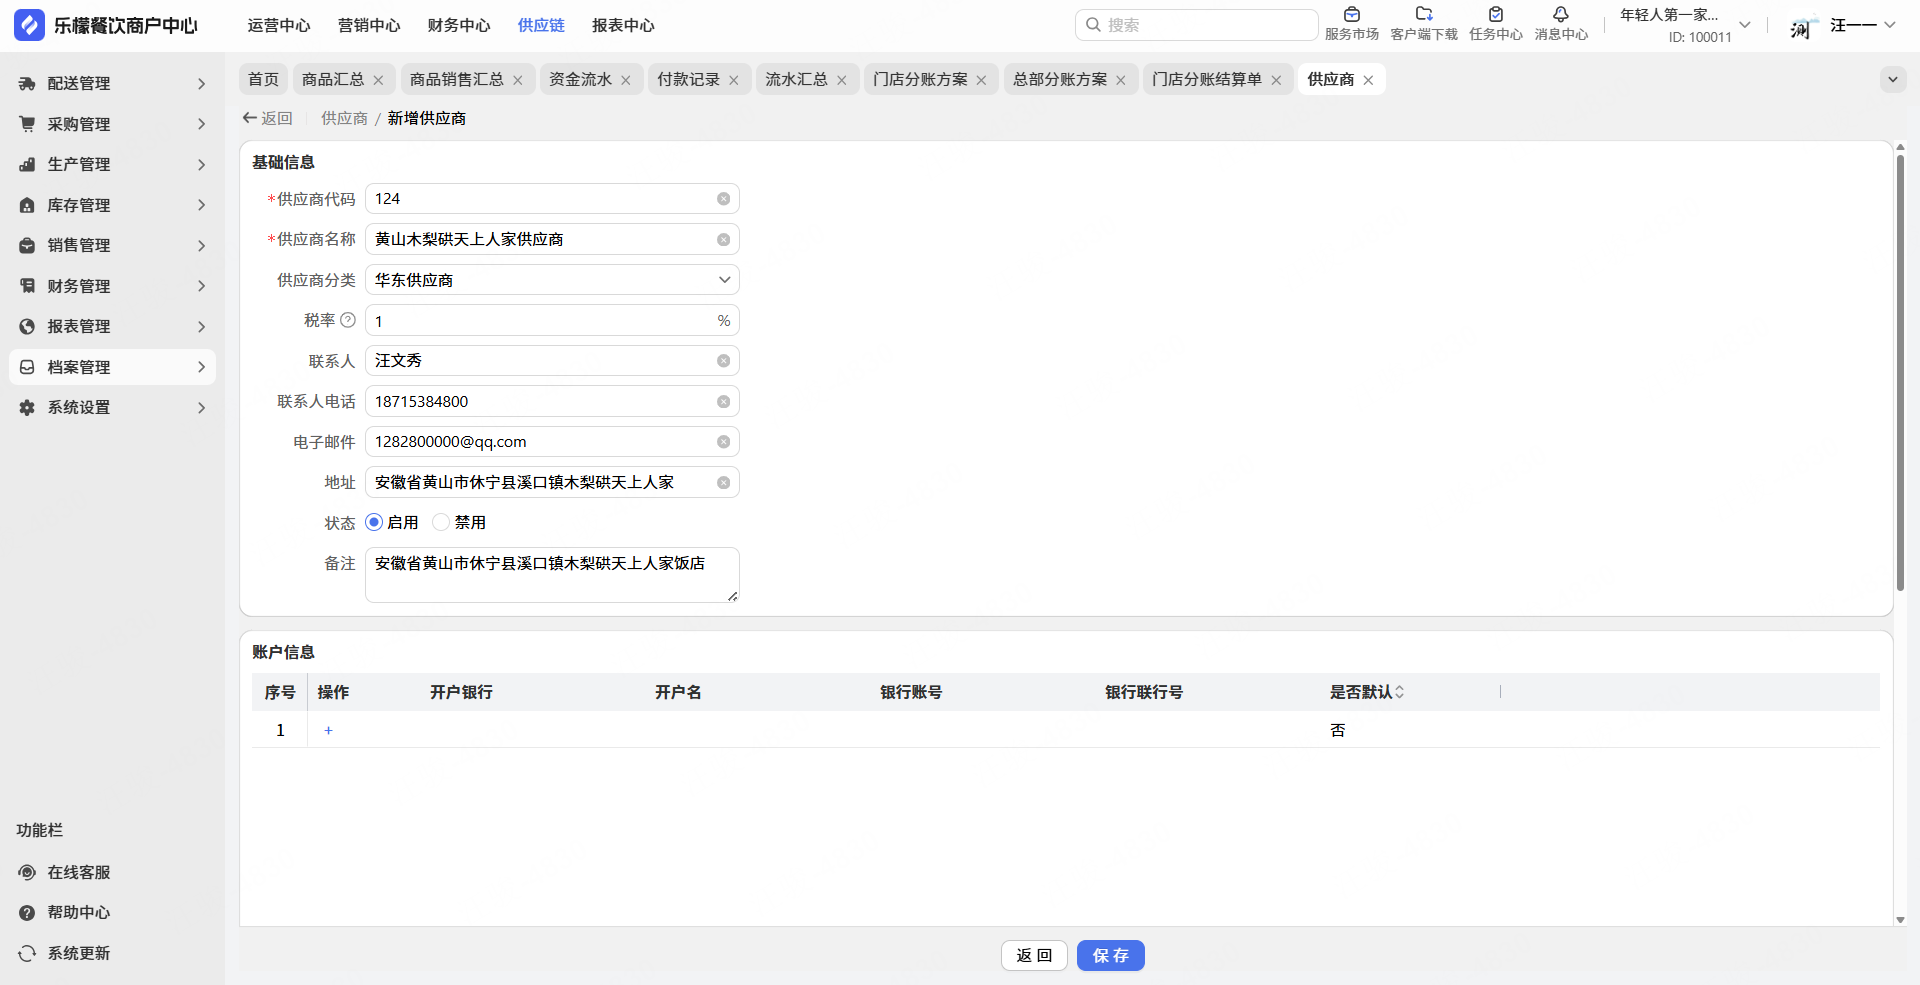Click the 备注 text area

552,575
